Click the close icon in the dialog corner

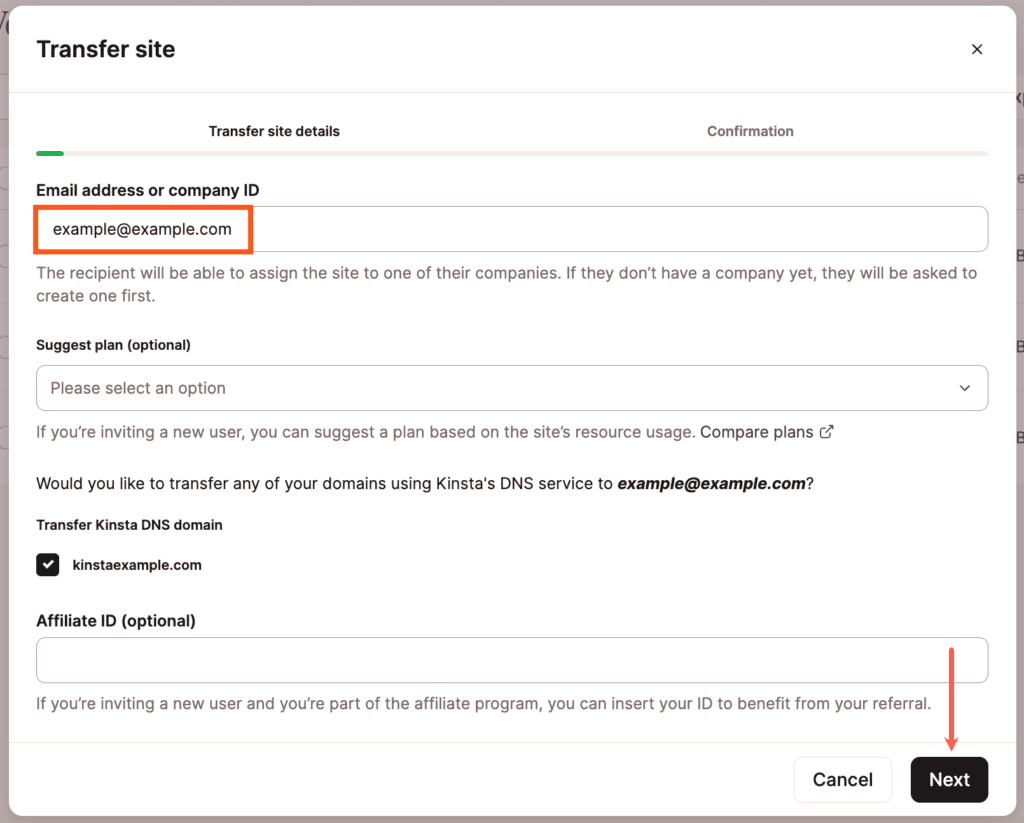tap(977, 48)
